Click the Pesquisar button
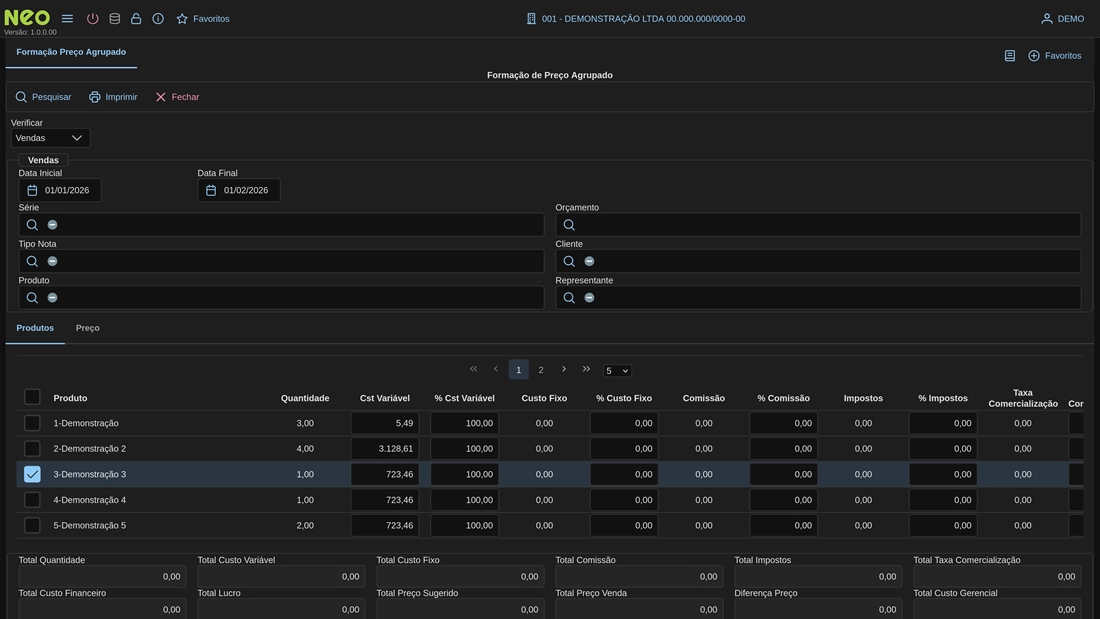 click(43, 97)
